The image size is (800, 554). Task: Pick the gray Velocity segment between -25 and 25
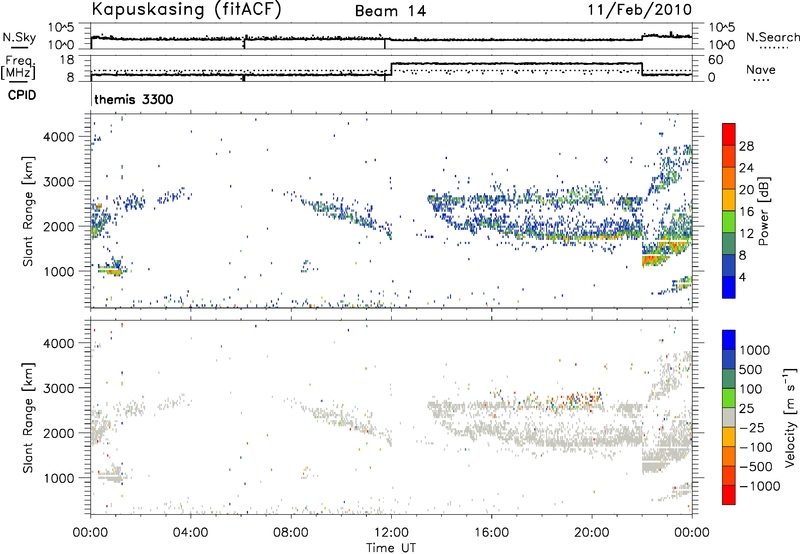click(729, 417)
